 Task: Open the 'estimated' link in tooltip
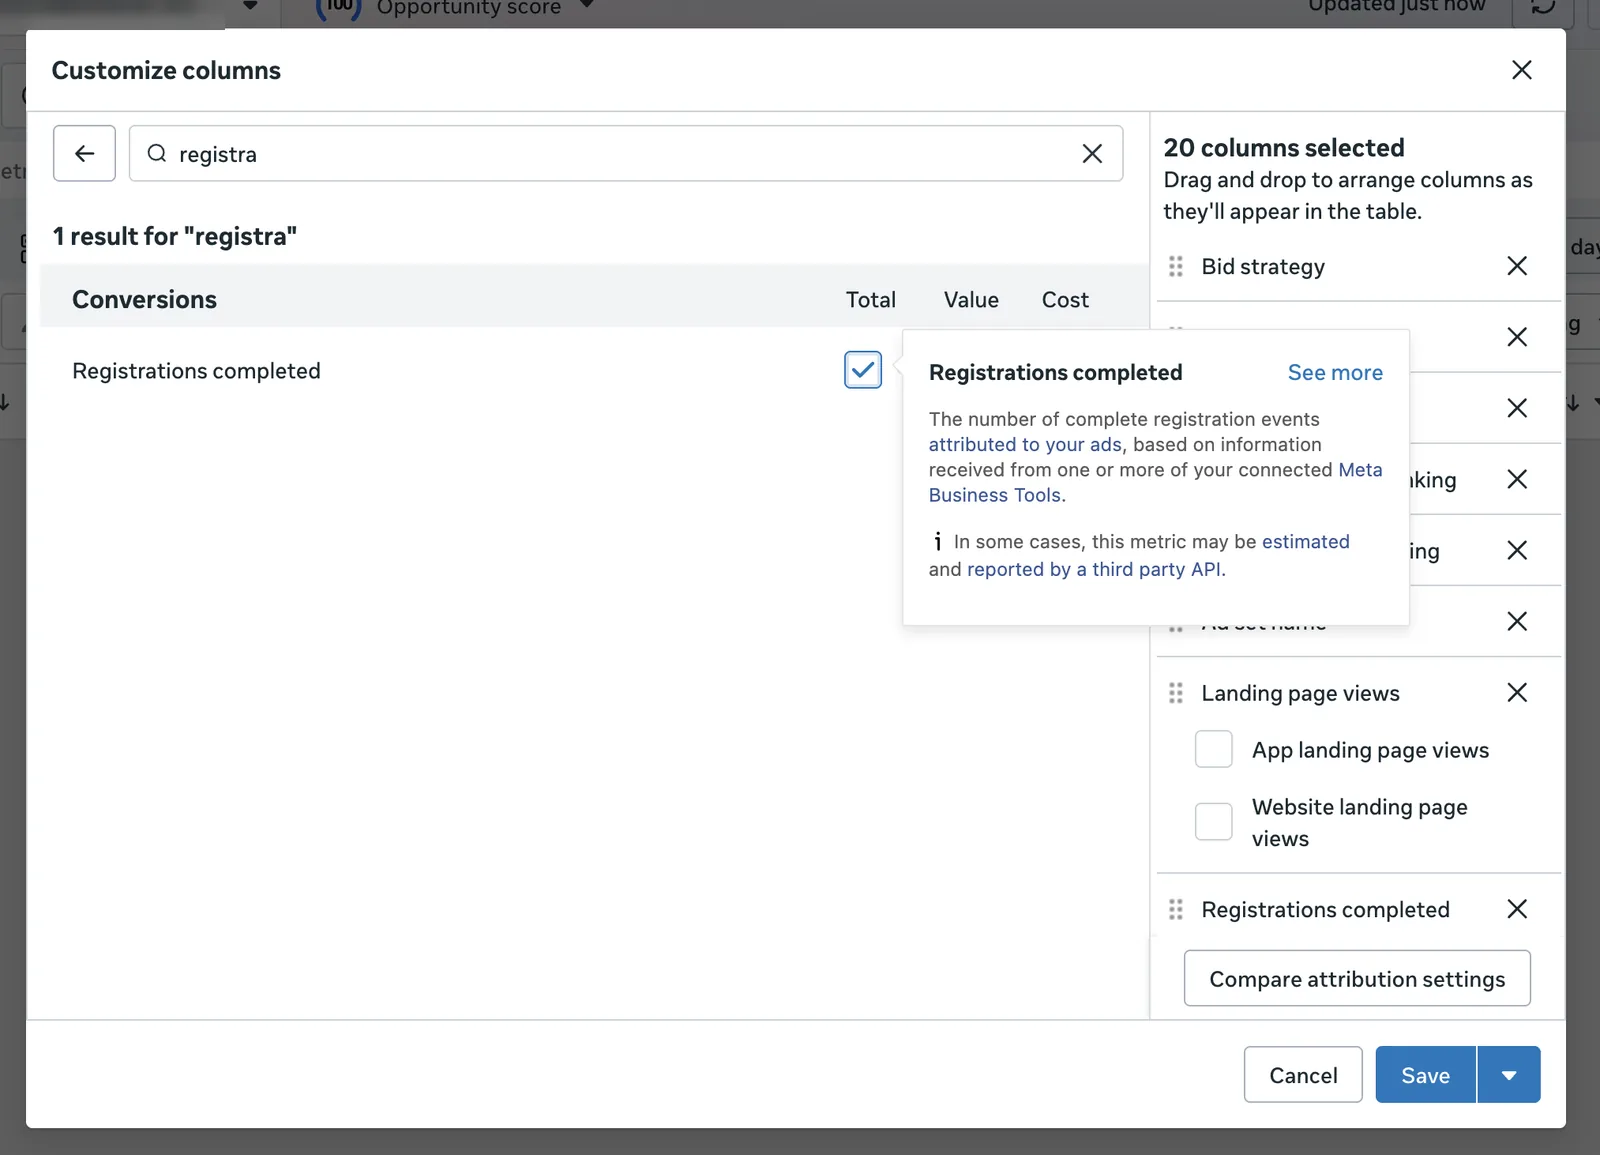click(1306, 542)
